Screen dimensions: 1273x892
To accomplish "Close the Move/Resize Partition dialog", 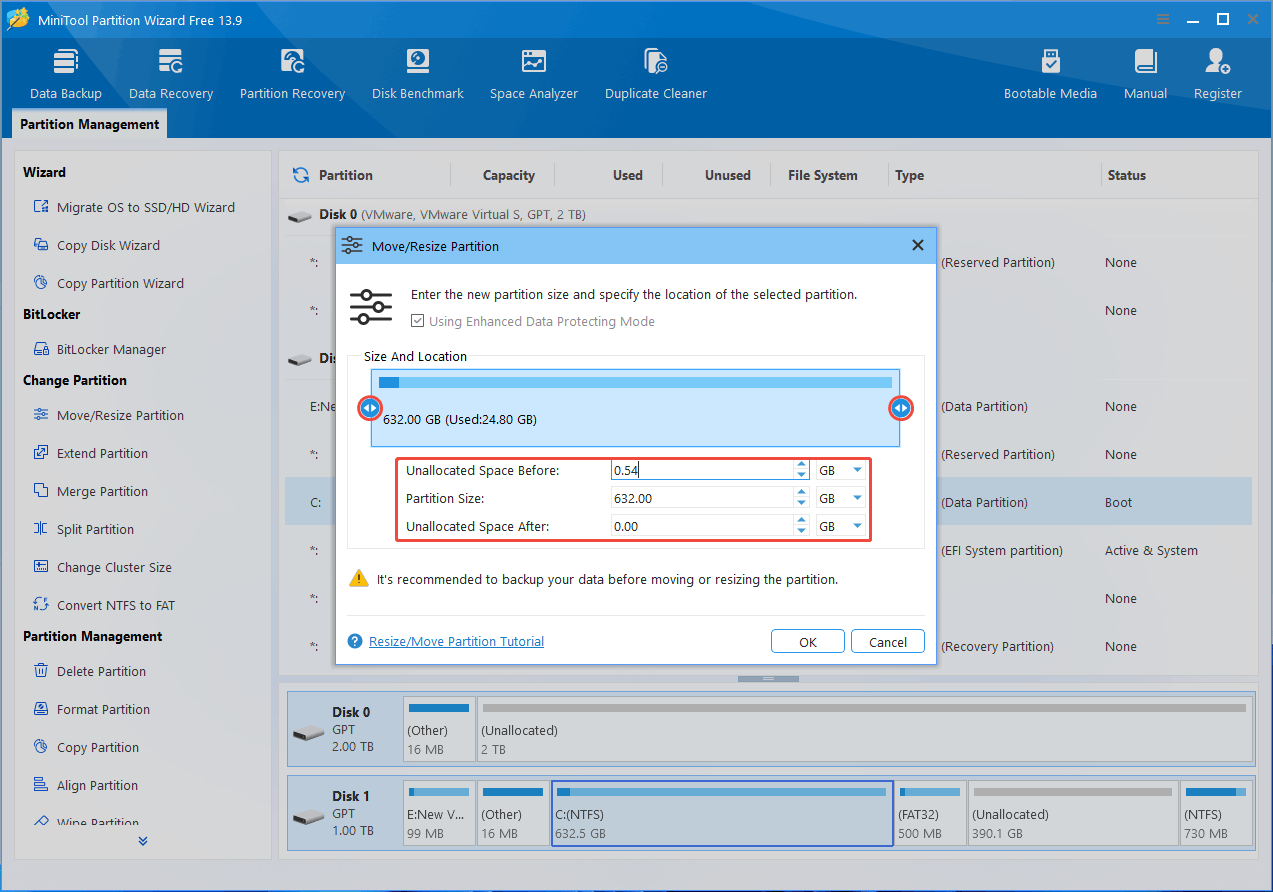I will click(x=918, y=245).
